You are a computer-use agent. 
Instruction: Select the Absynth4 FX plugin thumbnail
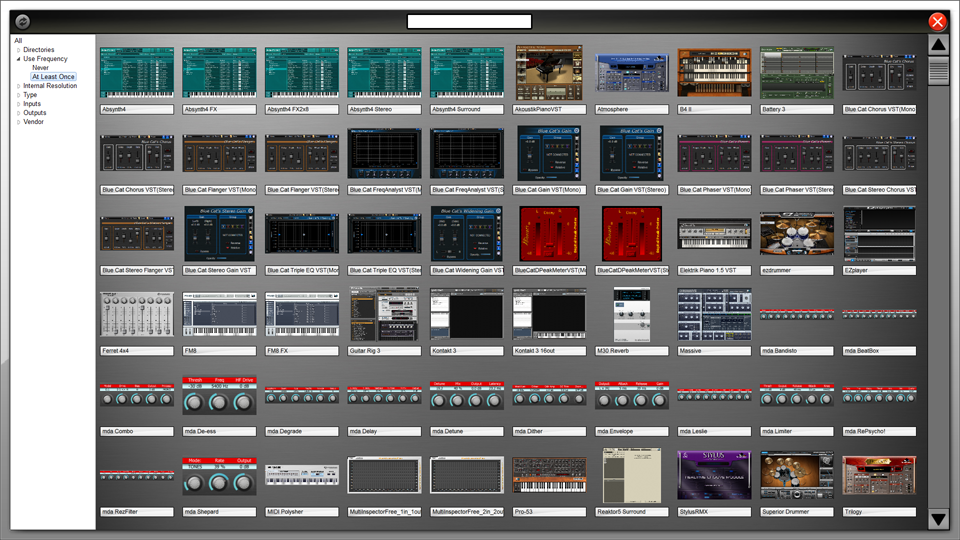tap(219, 73)
